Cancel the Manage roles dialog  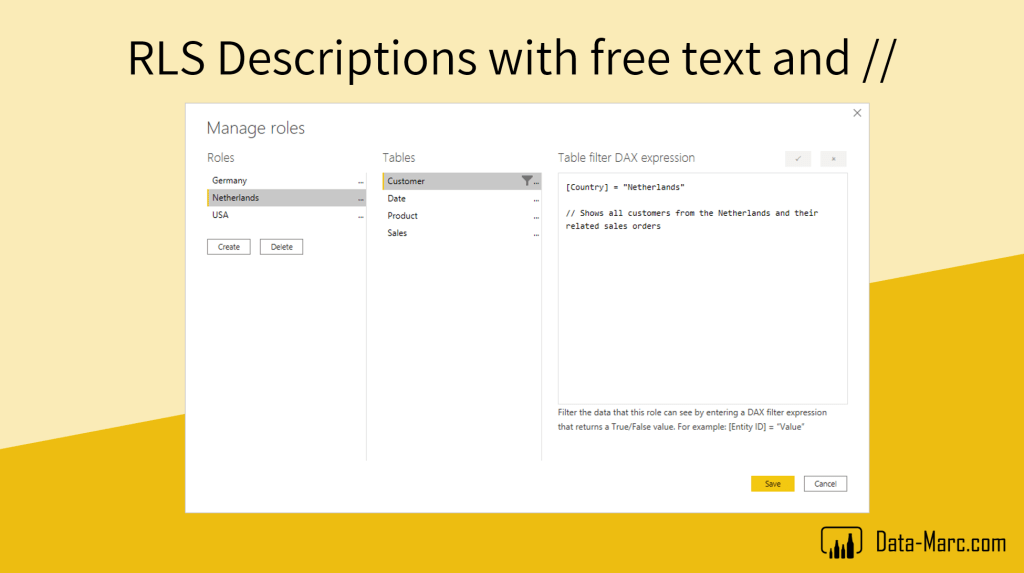click(825, 484)
